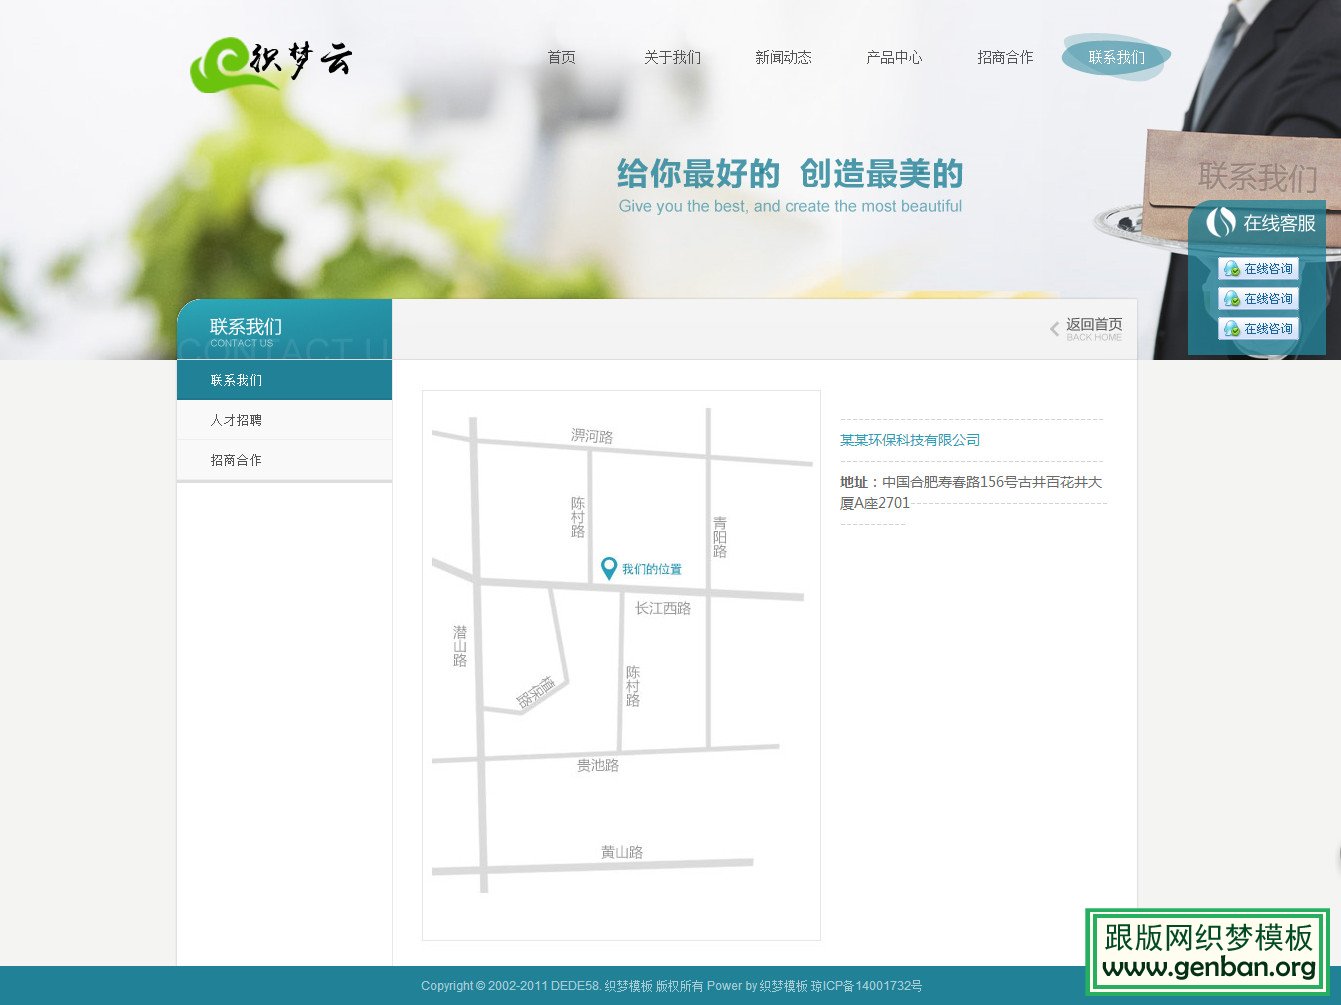Viewport: 1341px width, 1005px height.
Task: Open the 产品中心 navigation menu item
Action: coord(894,57)
